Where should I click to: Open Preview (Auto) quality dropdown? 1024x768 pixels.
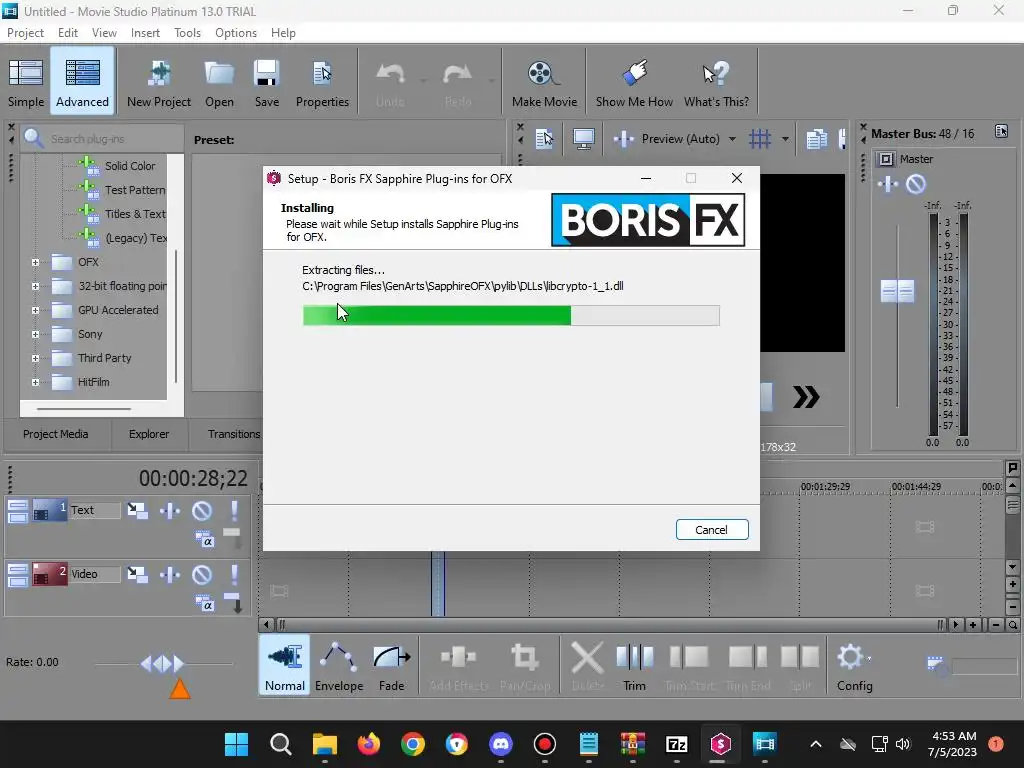click(x=732, y=138)
